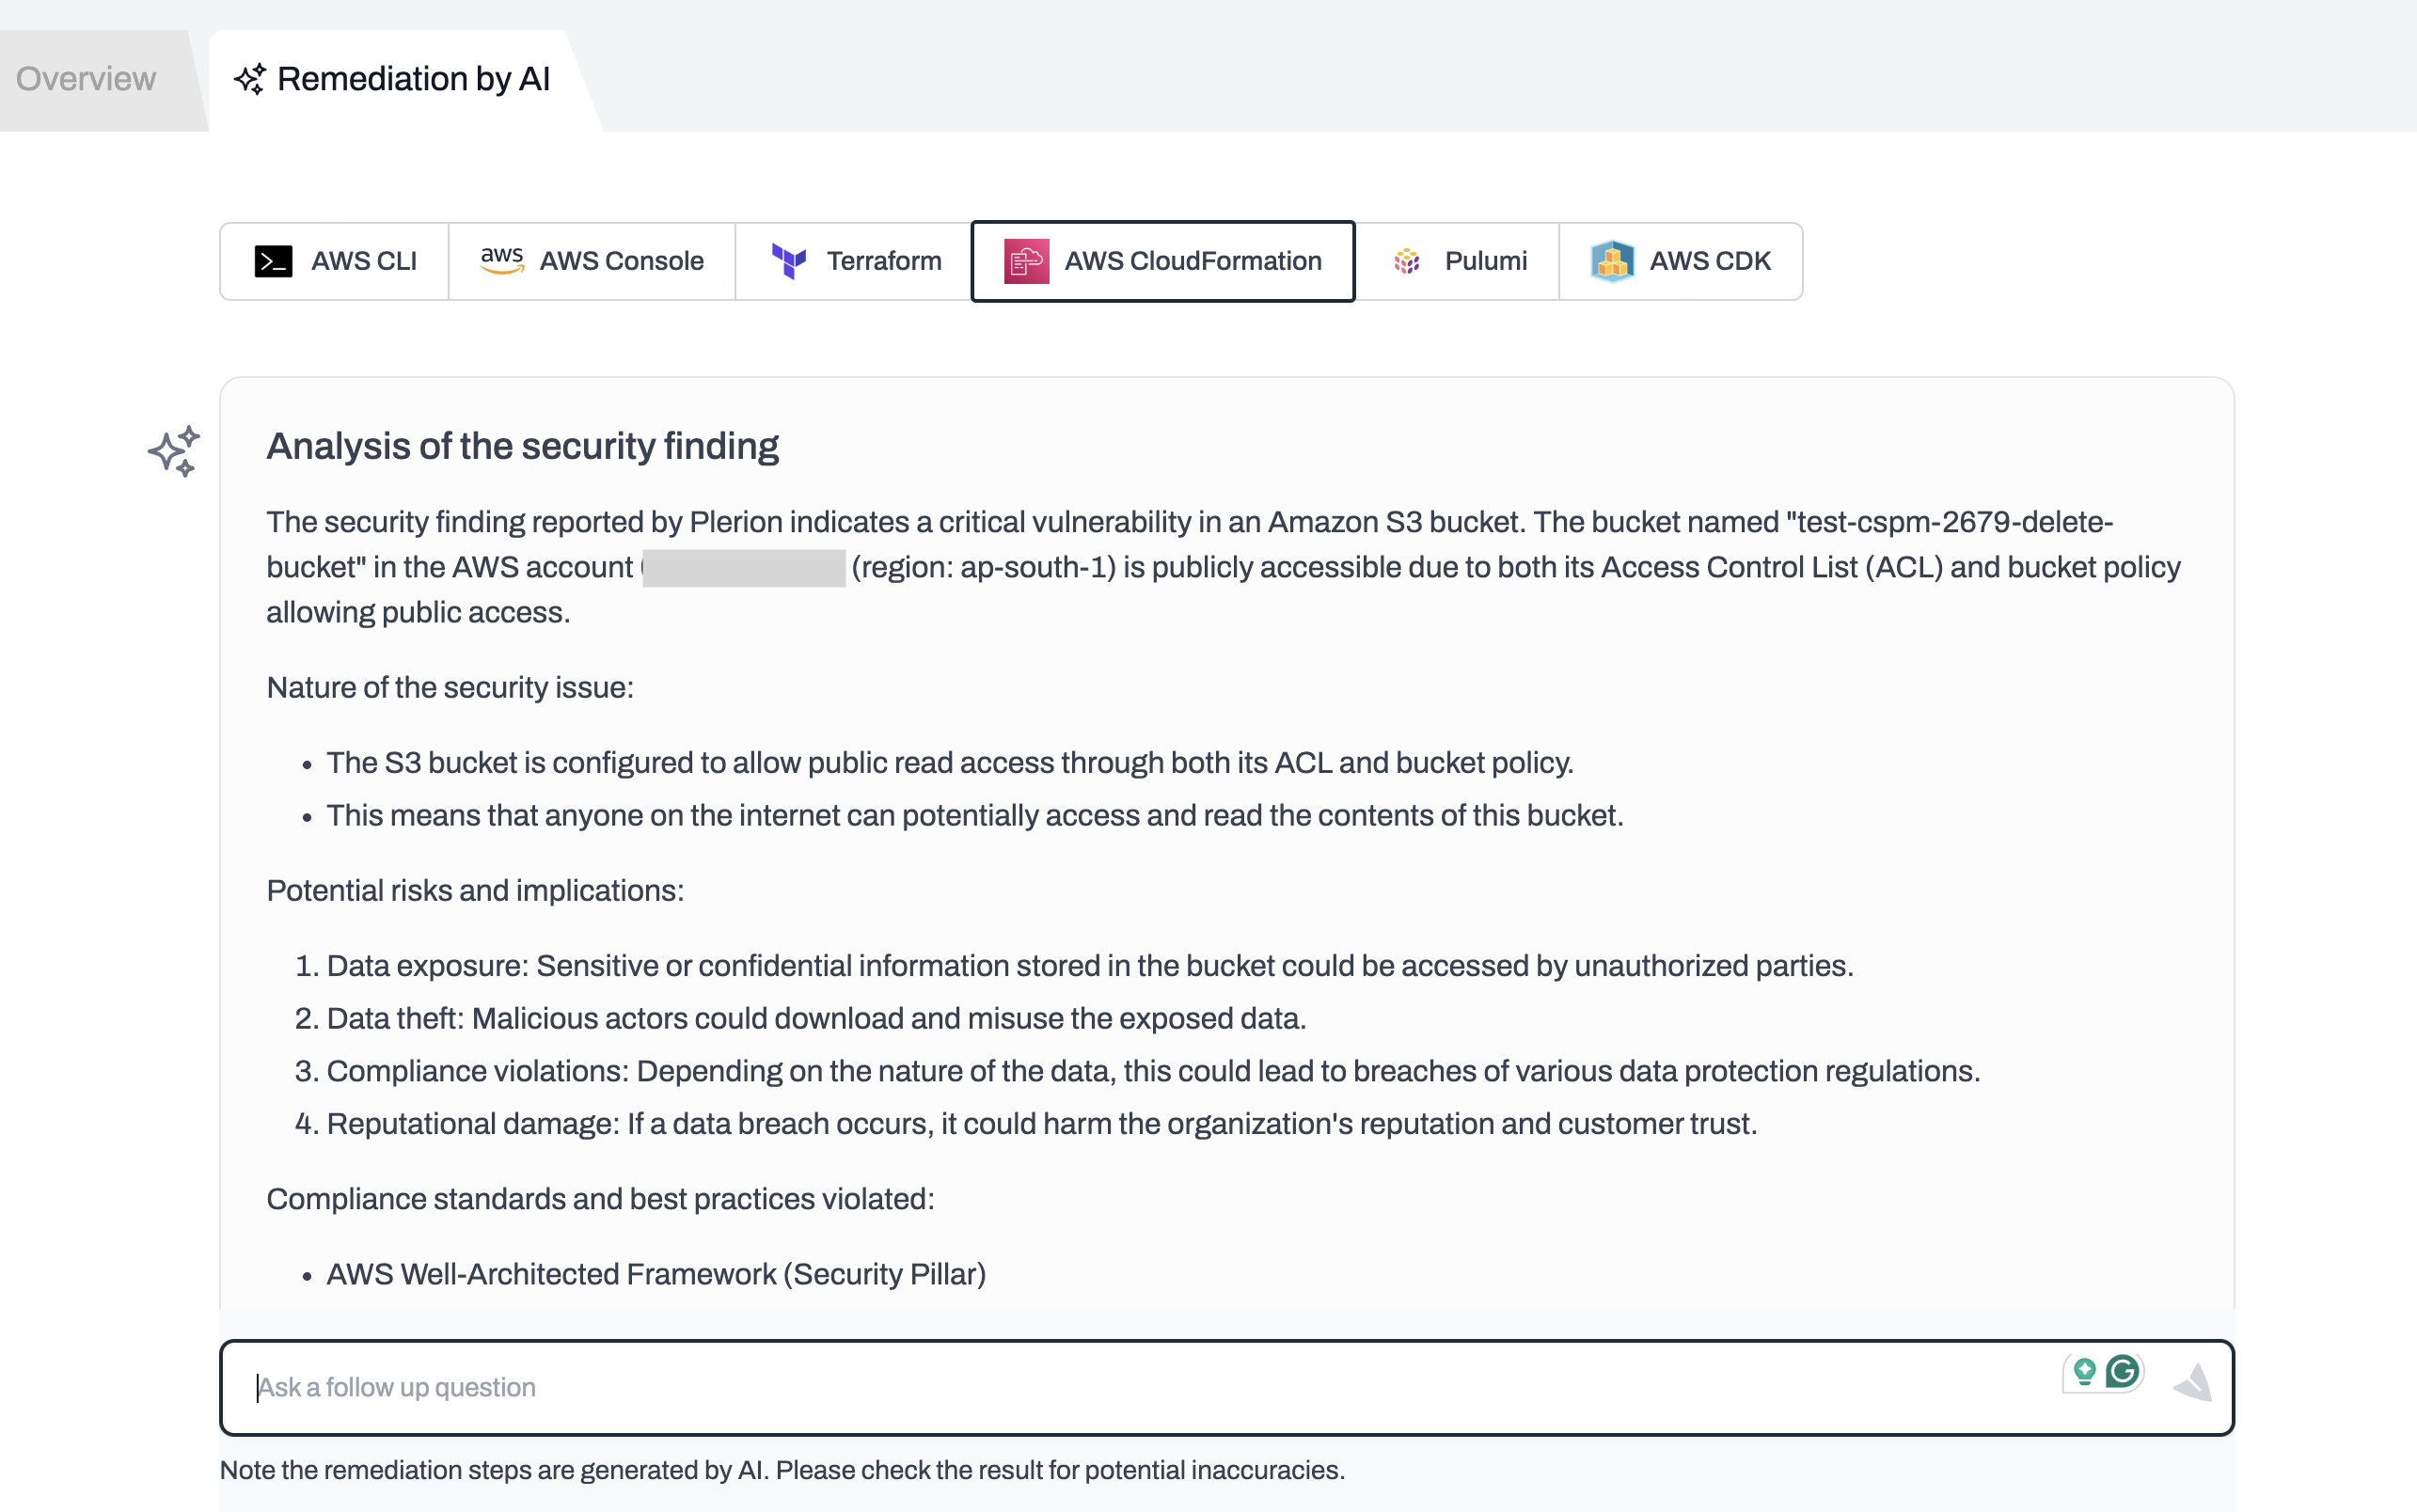The width and height of the screenshot is (2417, 1512).
Task: Click 'Nature of the security issue:' text
Action: [x=450, y=687]
